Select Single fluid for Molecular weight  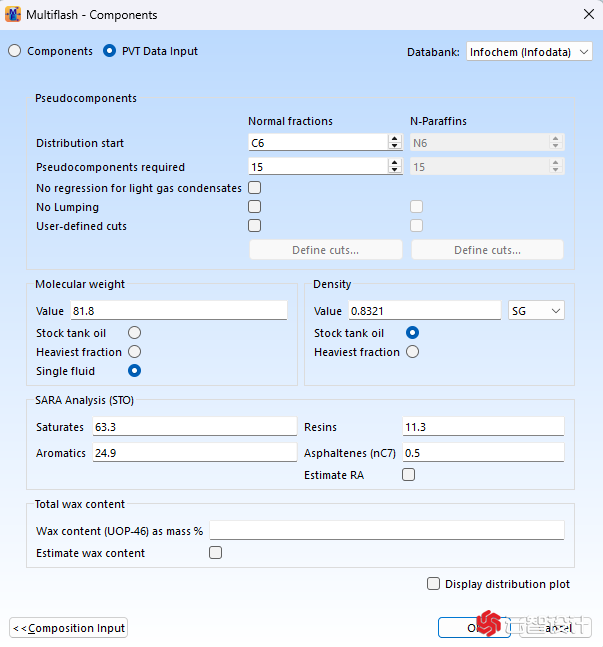click(135, 371)
